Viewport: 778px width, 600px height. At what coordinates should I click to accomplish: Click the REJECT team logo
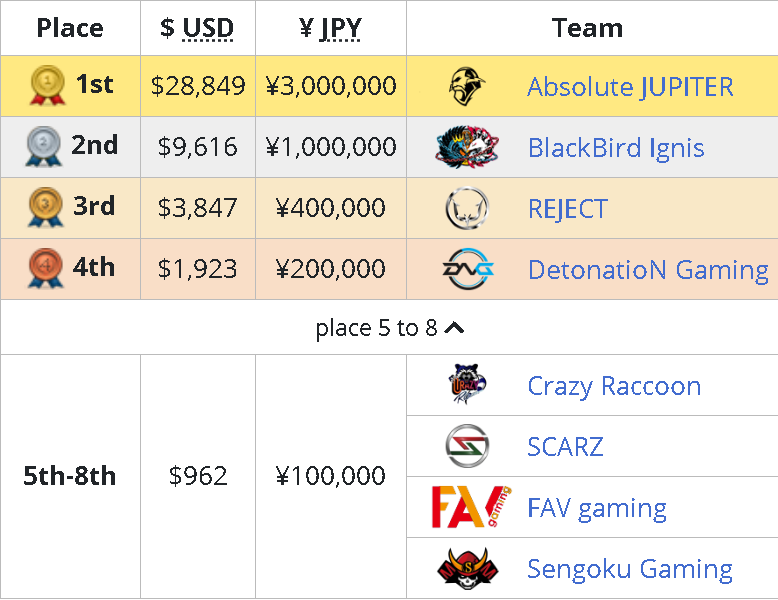(x=466, y=208)
